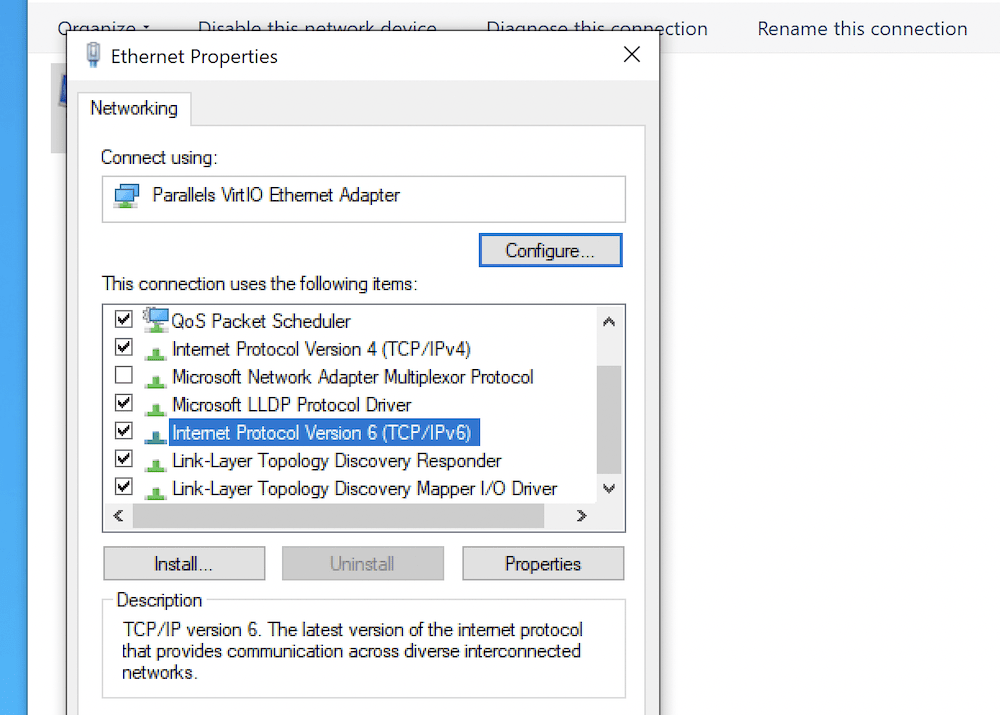The image size is (1000, 715).
Task: Click Disable this network device
Action: tap(317, 28)
